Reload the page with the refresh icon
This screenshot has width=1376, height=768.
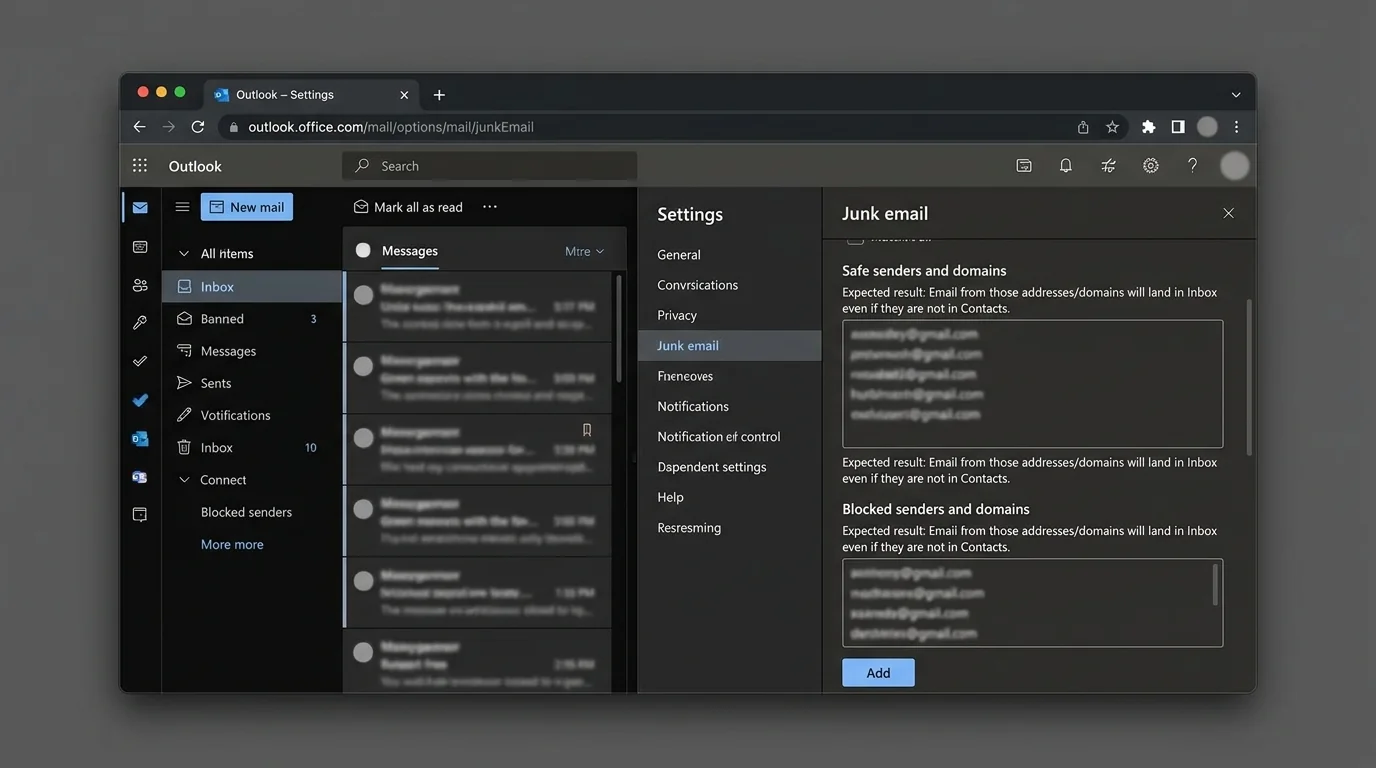pyautogui.click(x=198, y=127)
